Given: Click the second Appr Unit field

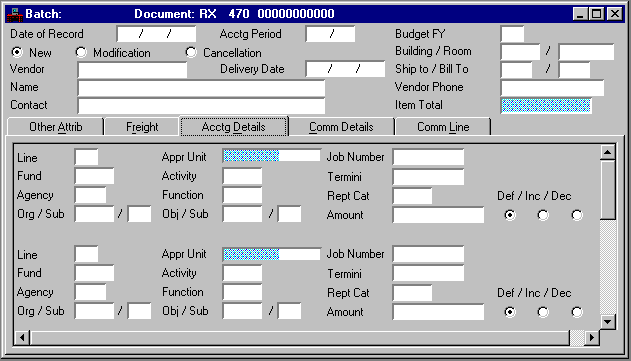Looking at the screenshot, I should click(x=272, y=254).
